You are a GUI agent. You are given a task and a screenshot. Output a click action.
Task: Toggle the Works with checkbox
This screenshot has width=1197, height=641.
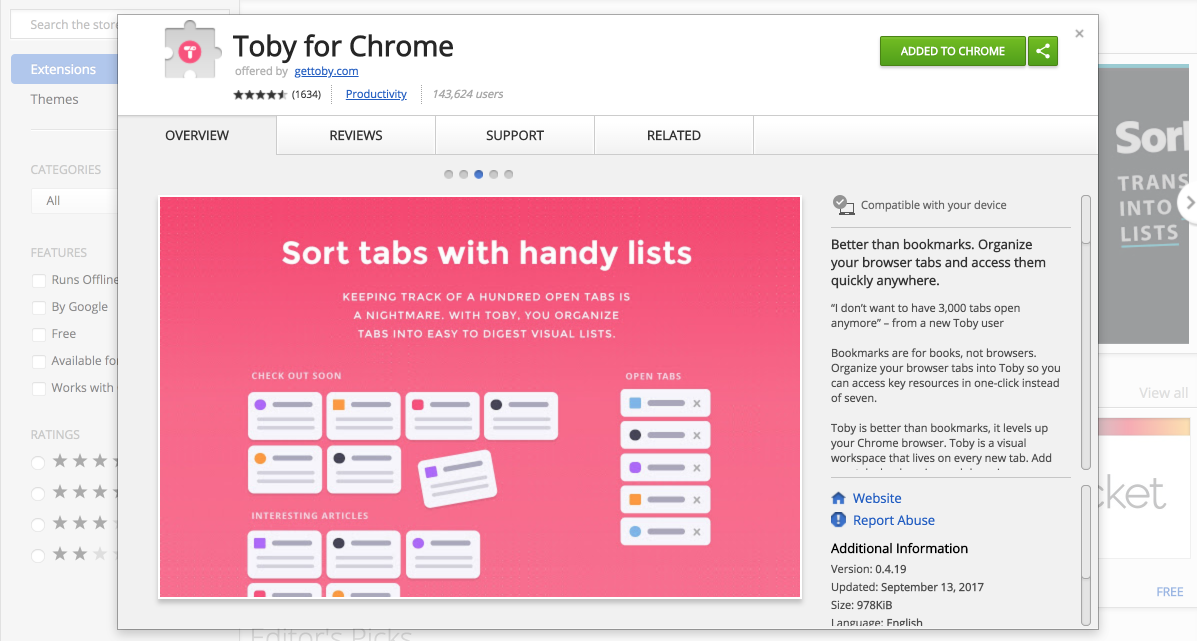[39, 388]
